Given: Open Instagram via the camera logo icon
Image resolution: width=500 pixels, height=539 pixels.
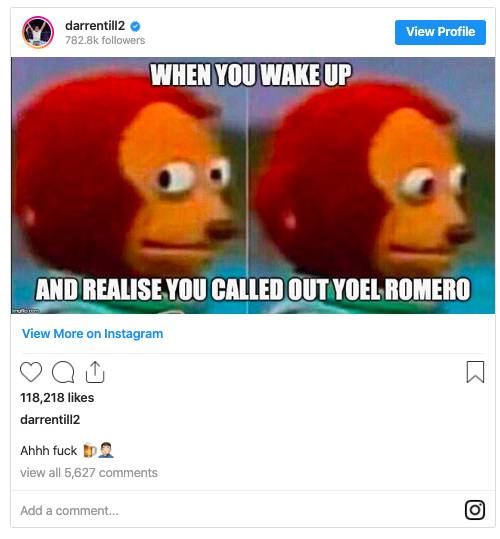Looking at the screenshot, I should (x=475, y=509).
